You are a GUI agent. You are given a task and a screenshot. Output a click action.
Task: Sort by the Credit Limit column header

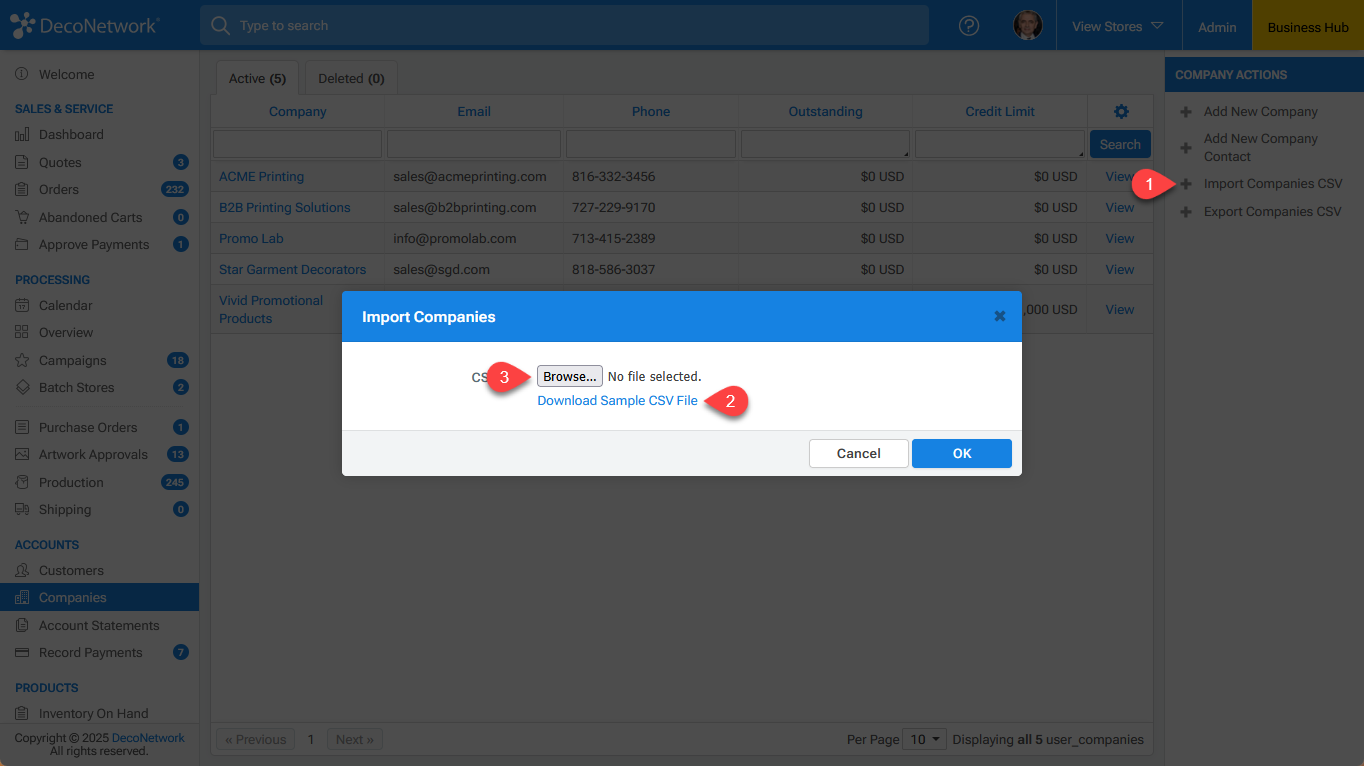1000,112
